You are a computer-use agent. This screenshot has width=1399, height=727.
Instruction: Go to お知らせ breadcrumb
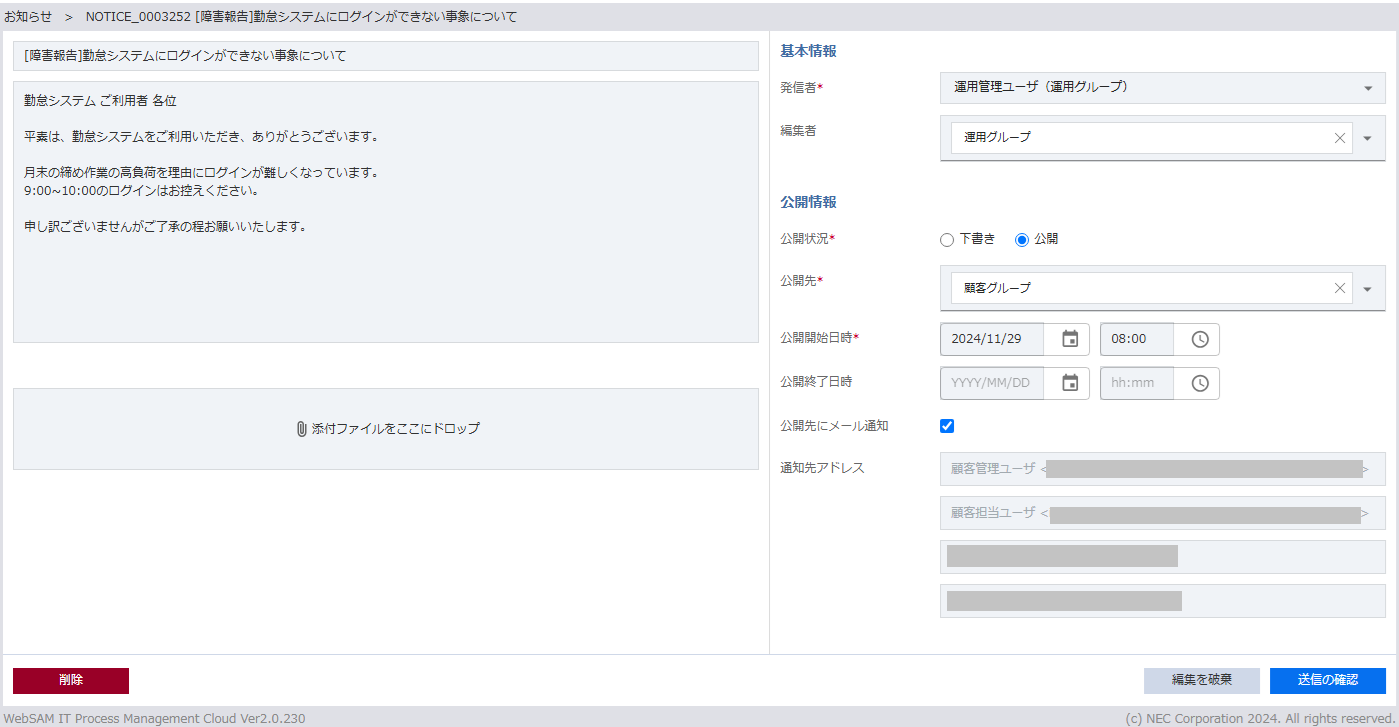28,17
